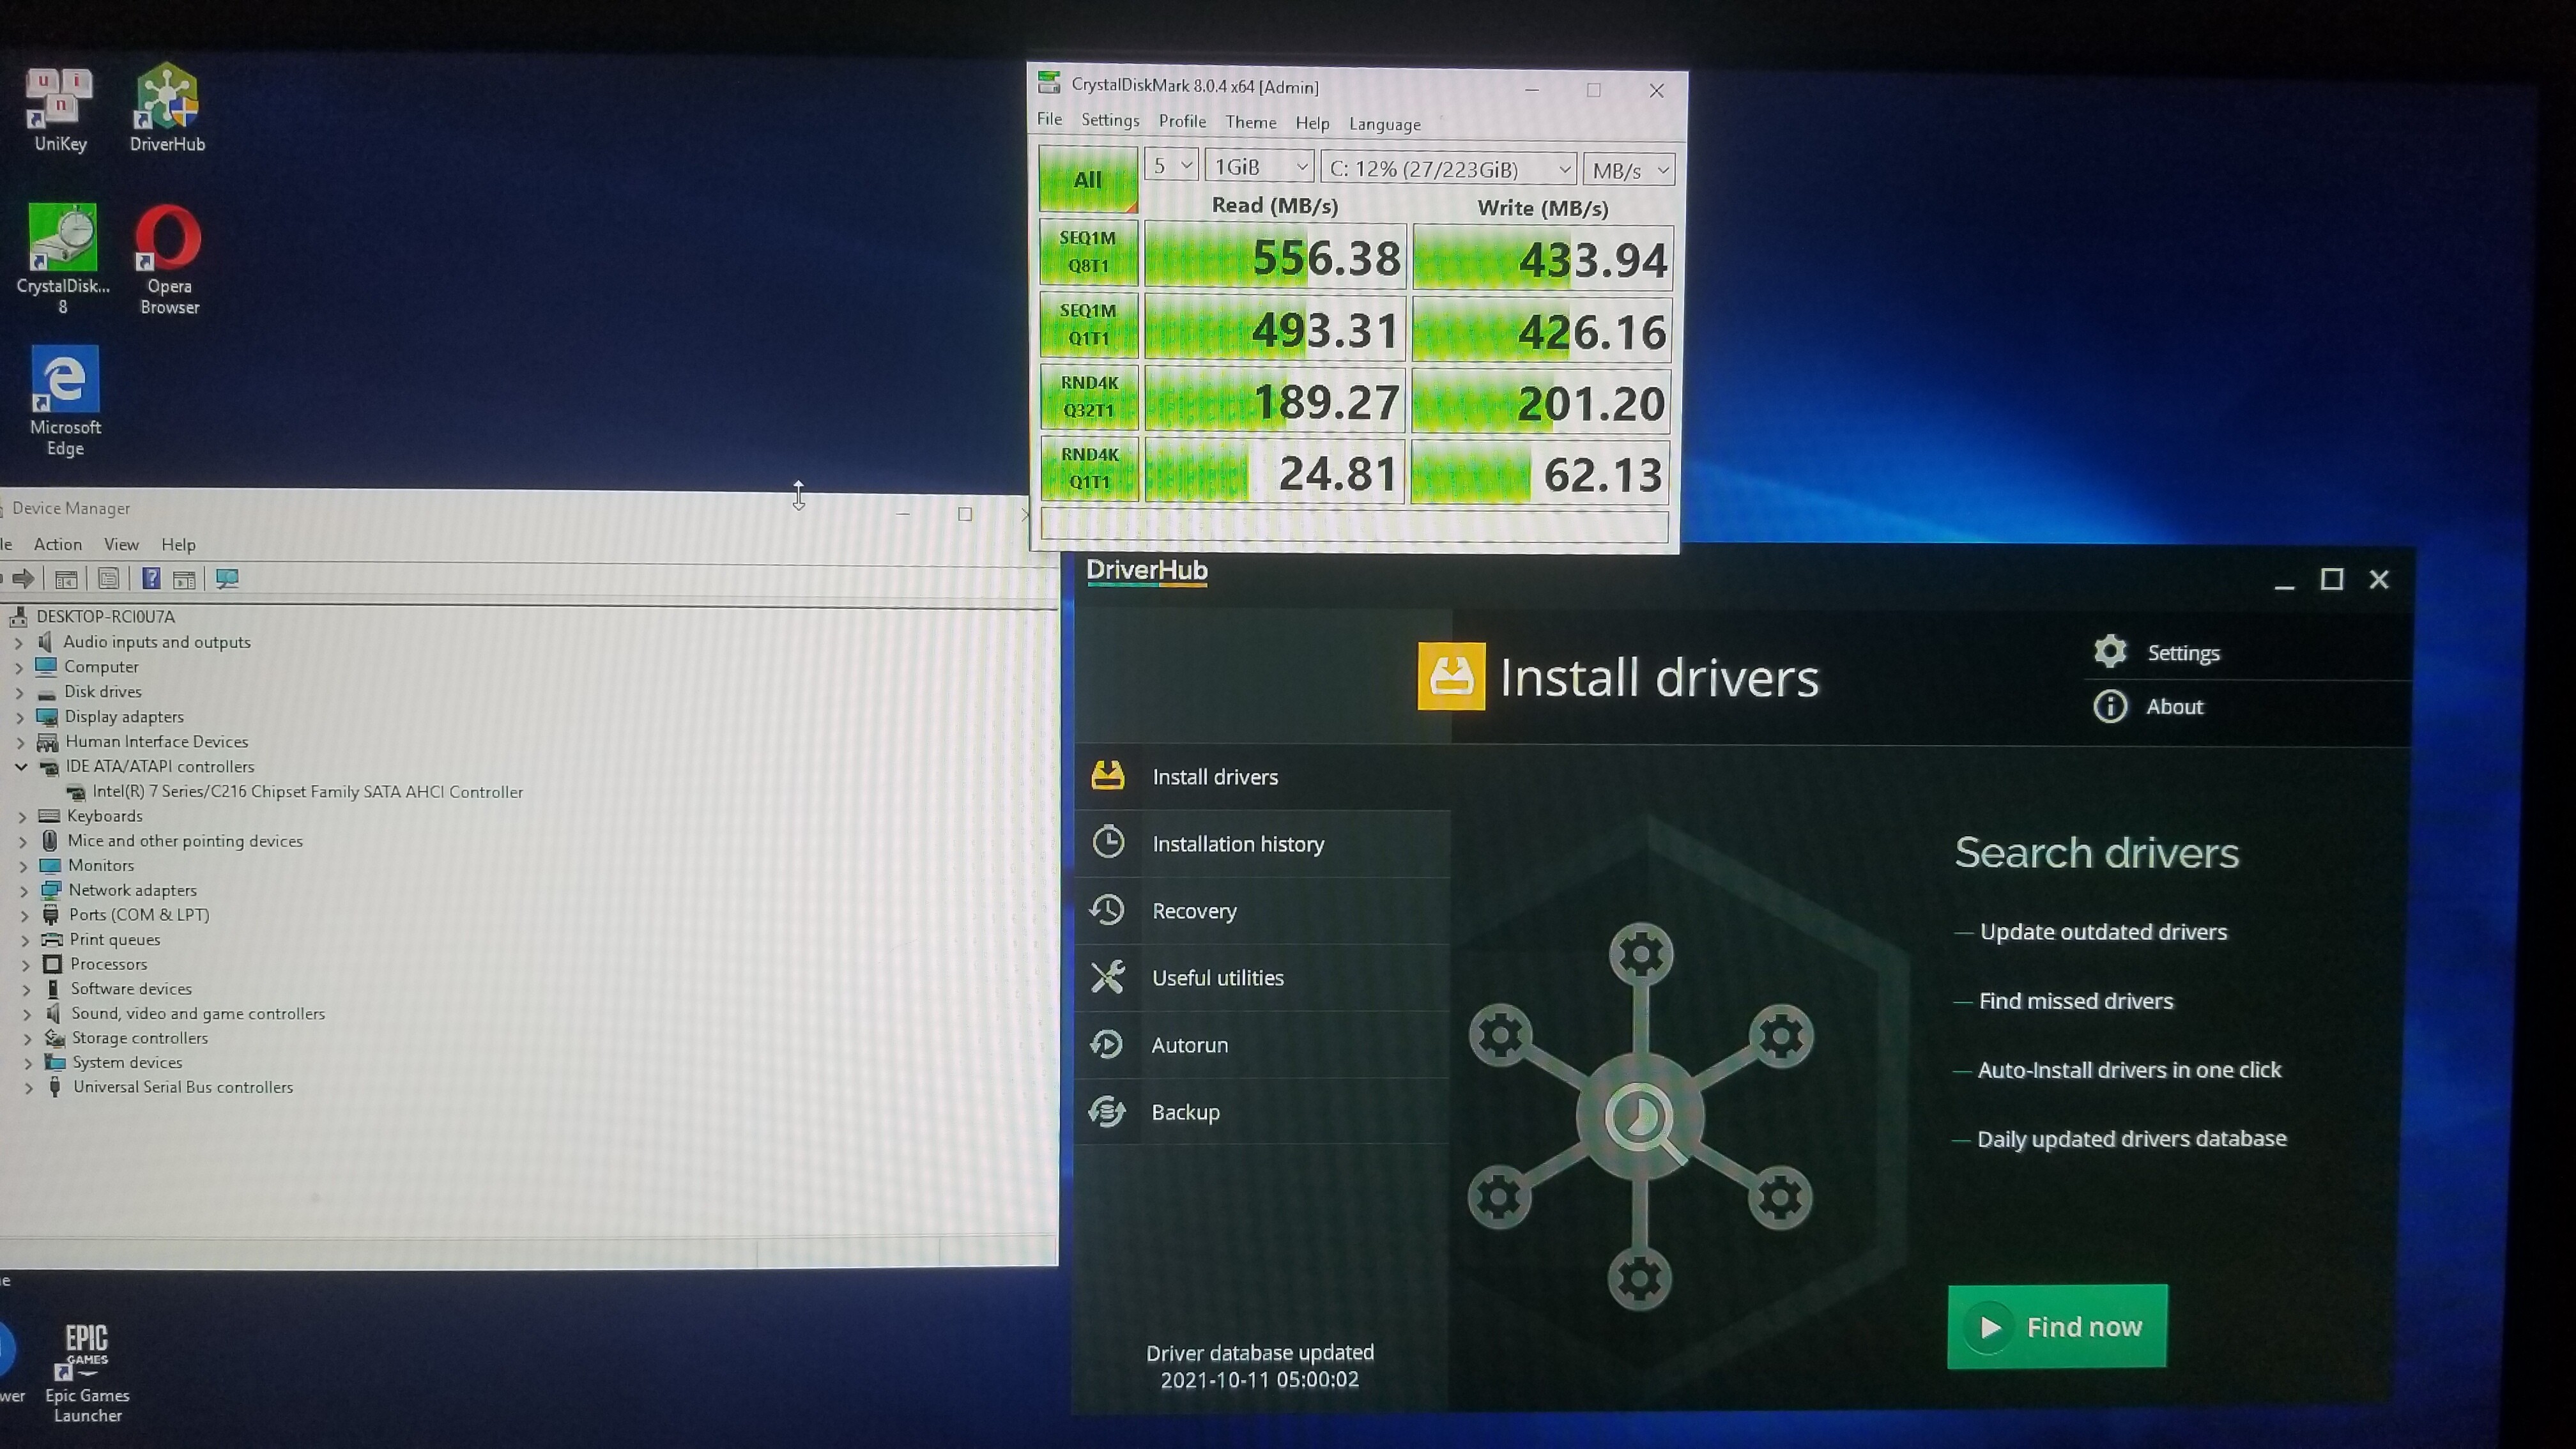
Task: Click the Recovery icon in DriverHub sidebar
Action: pyautogui.click(x=1107, y=909)
